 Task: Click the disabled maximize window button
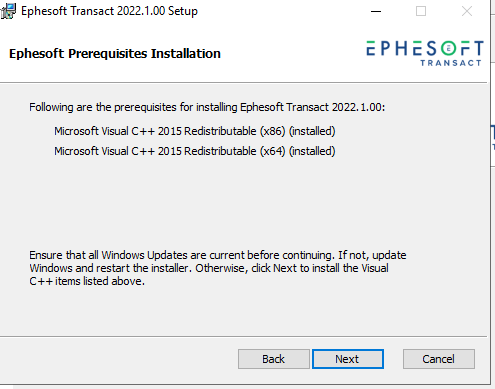421,11
